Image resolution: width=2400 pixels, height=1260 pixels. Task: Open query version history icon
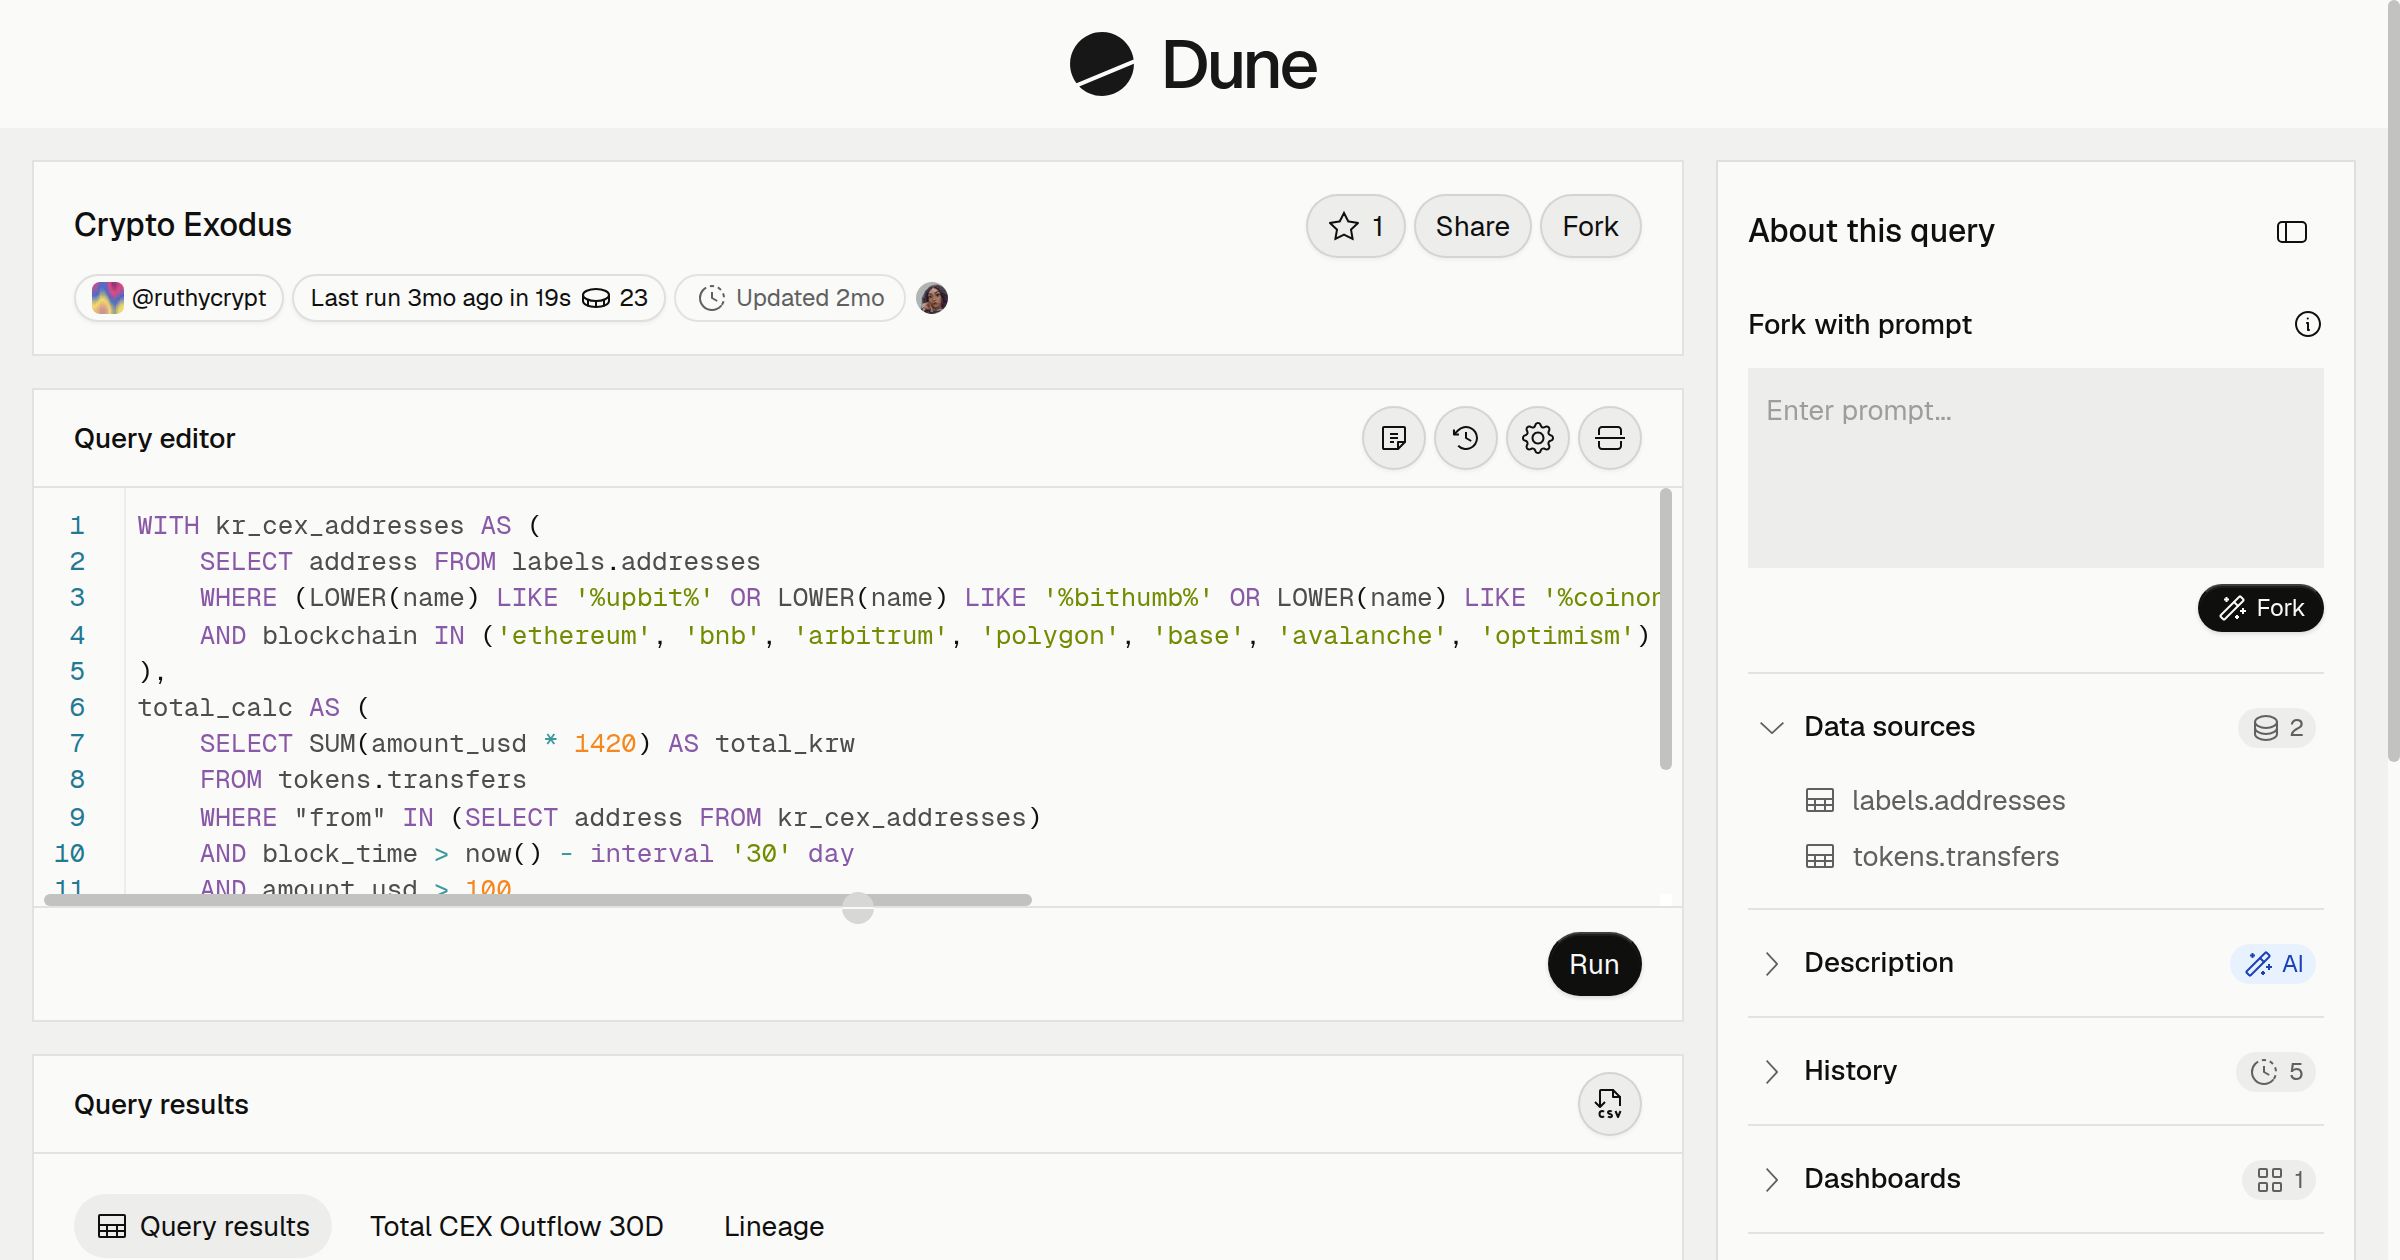click(x=1465, y=438)
